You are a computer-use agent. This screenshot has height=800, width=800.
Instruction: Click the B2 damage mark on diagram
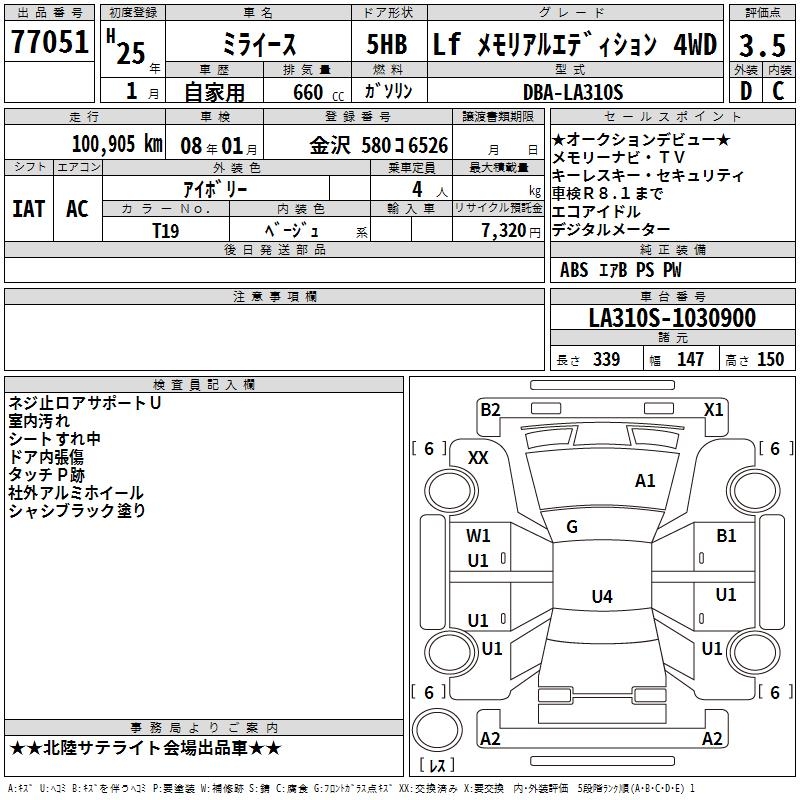[490, 409]
